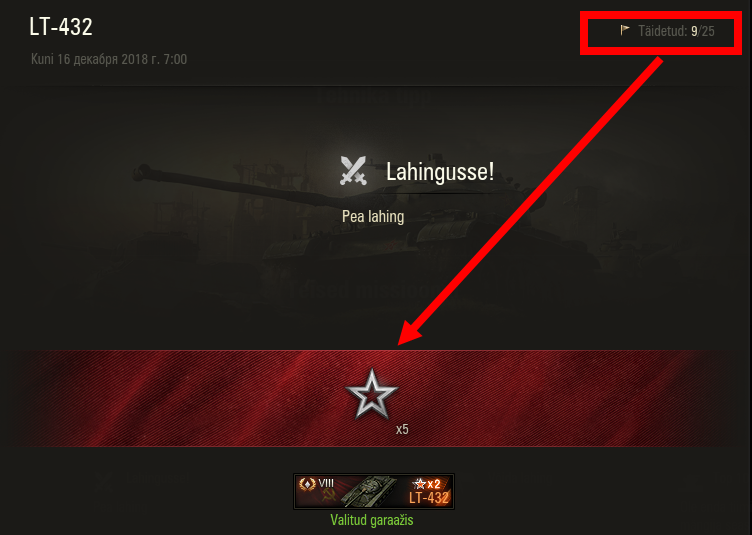Image resolution: width=752 pixels, height=535 pixels.
Task: Click the small tank image in the vehicle card
Action: (369, 491)
